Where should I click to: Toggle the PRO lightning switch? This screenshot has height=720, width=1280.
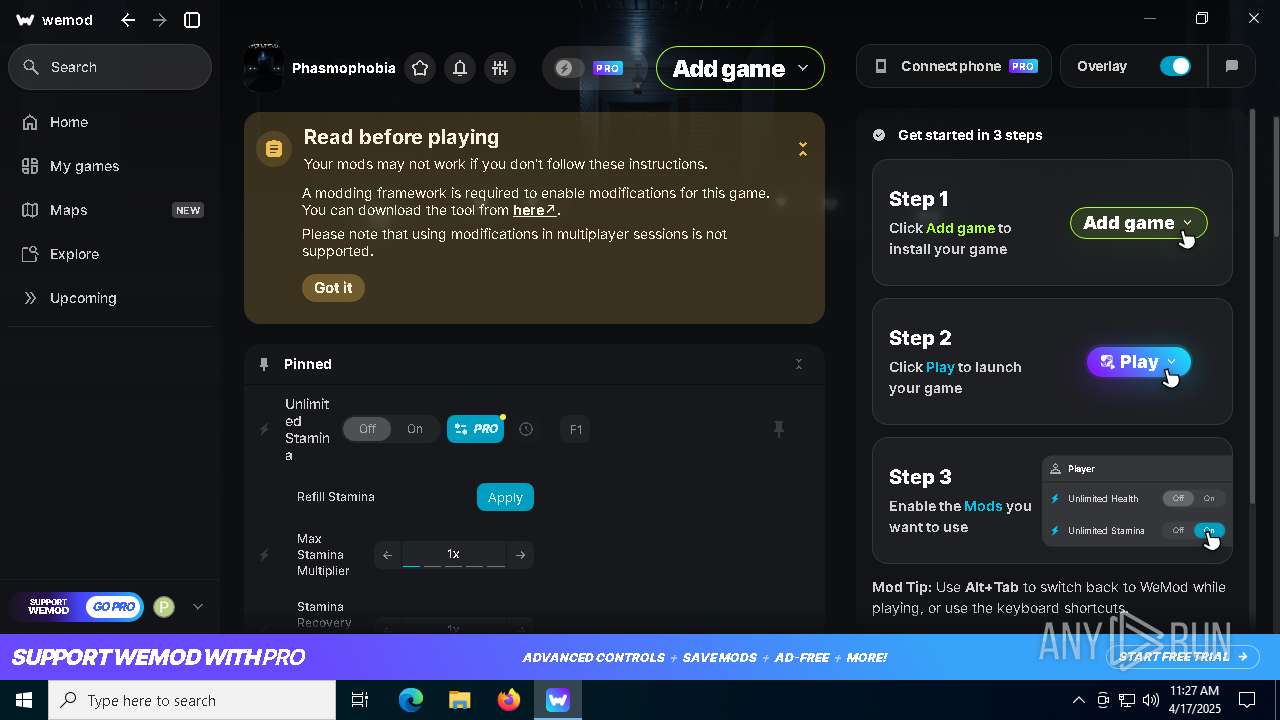(x=570, y=68)
